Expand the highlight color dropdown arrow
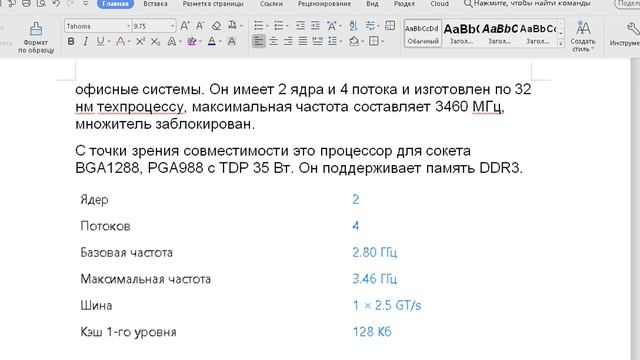This screenshot has width=640, height=360. click(x=200, y=42)
